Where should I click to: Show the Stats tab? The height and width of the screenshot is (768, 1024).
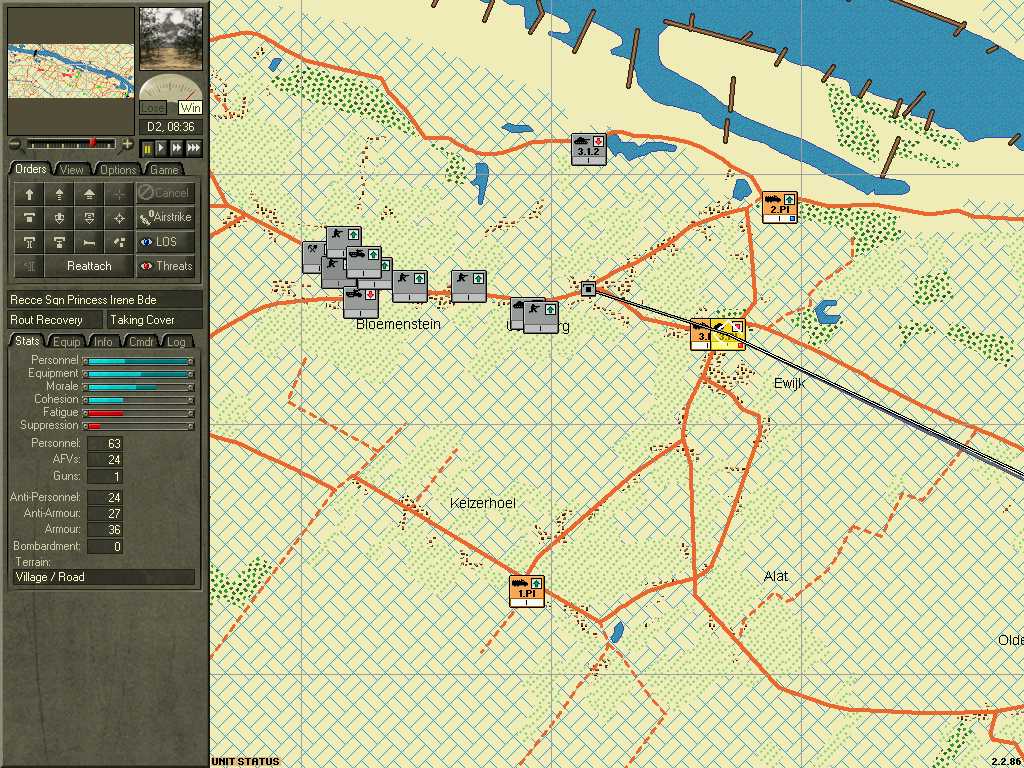[27, 341]
